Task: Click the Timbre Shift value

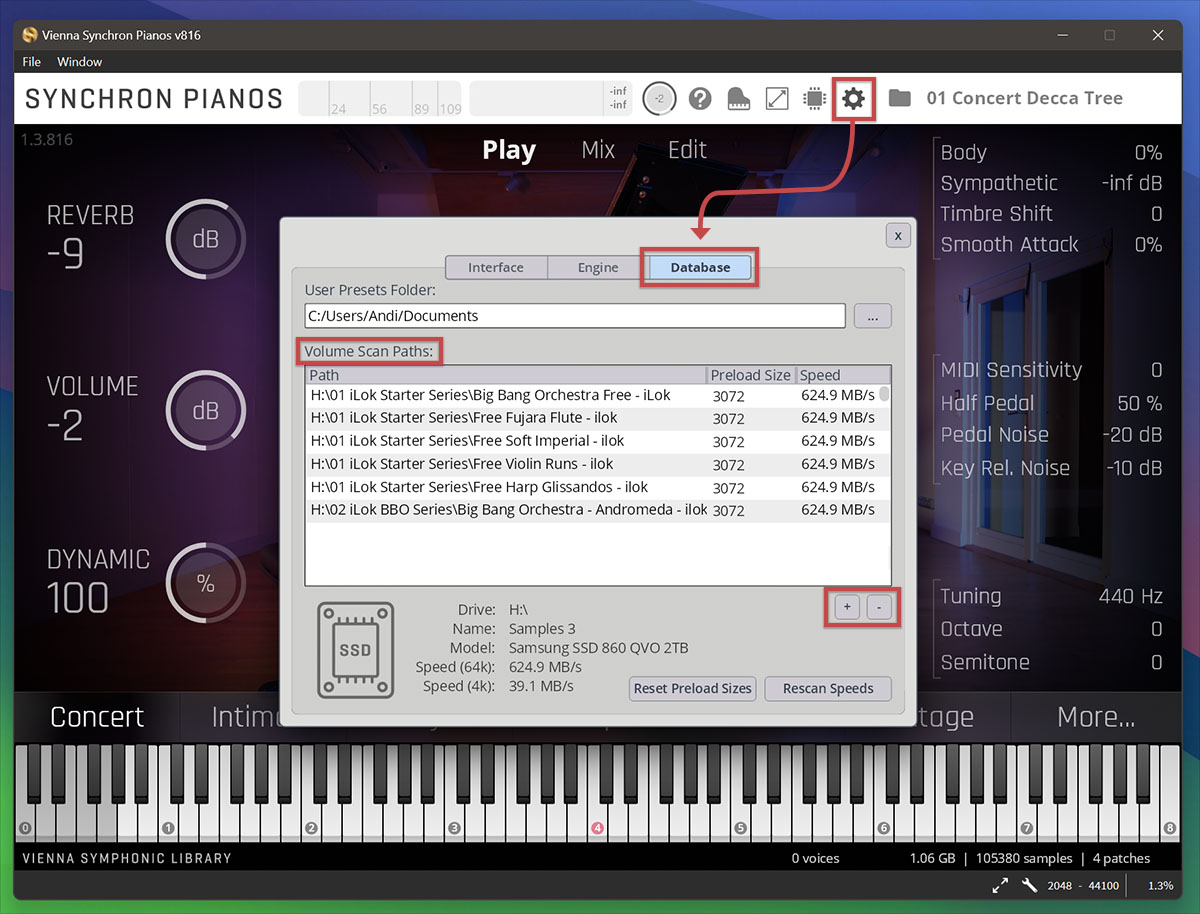Action: point(1156,214)
